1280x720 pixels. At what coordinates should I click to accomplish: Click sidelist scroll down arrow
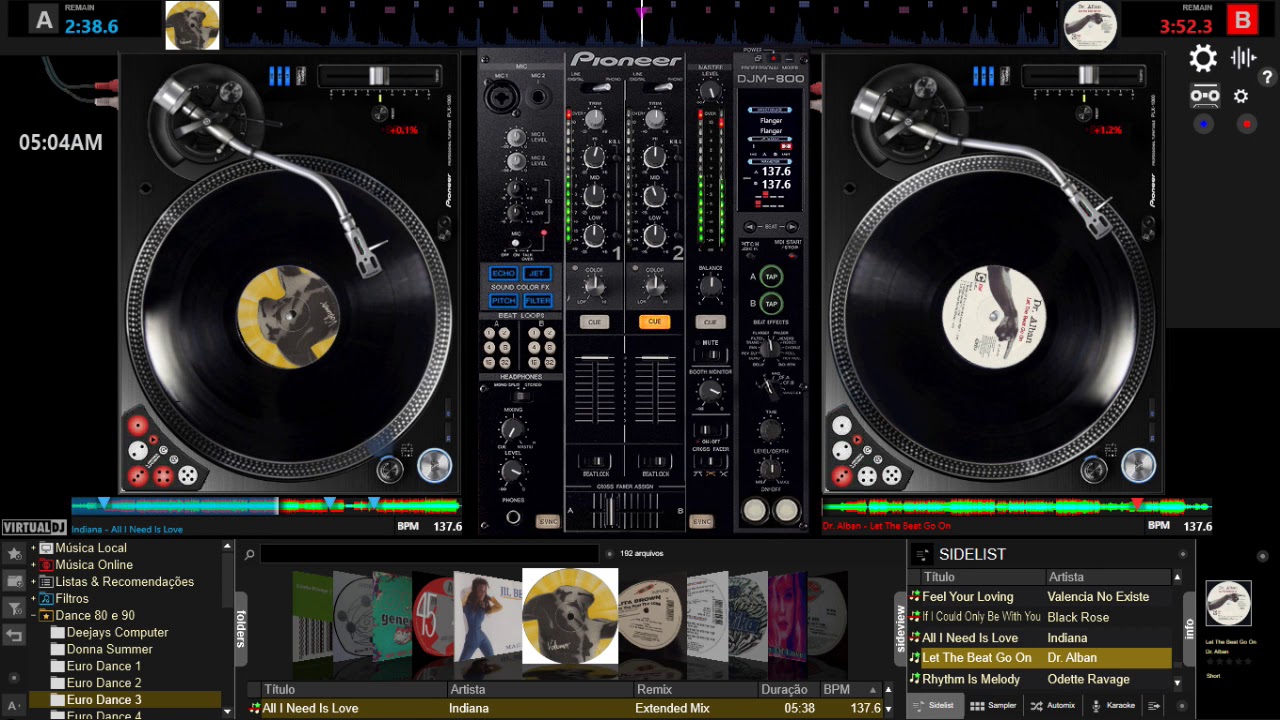click(x=1177, y=683)
